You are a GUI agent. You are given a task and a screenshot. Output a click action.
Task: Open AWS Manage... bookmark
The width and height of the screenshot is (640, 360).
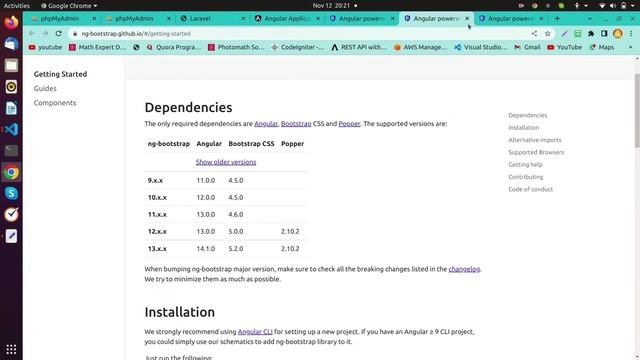click(420, 47)
